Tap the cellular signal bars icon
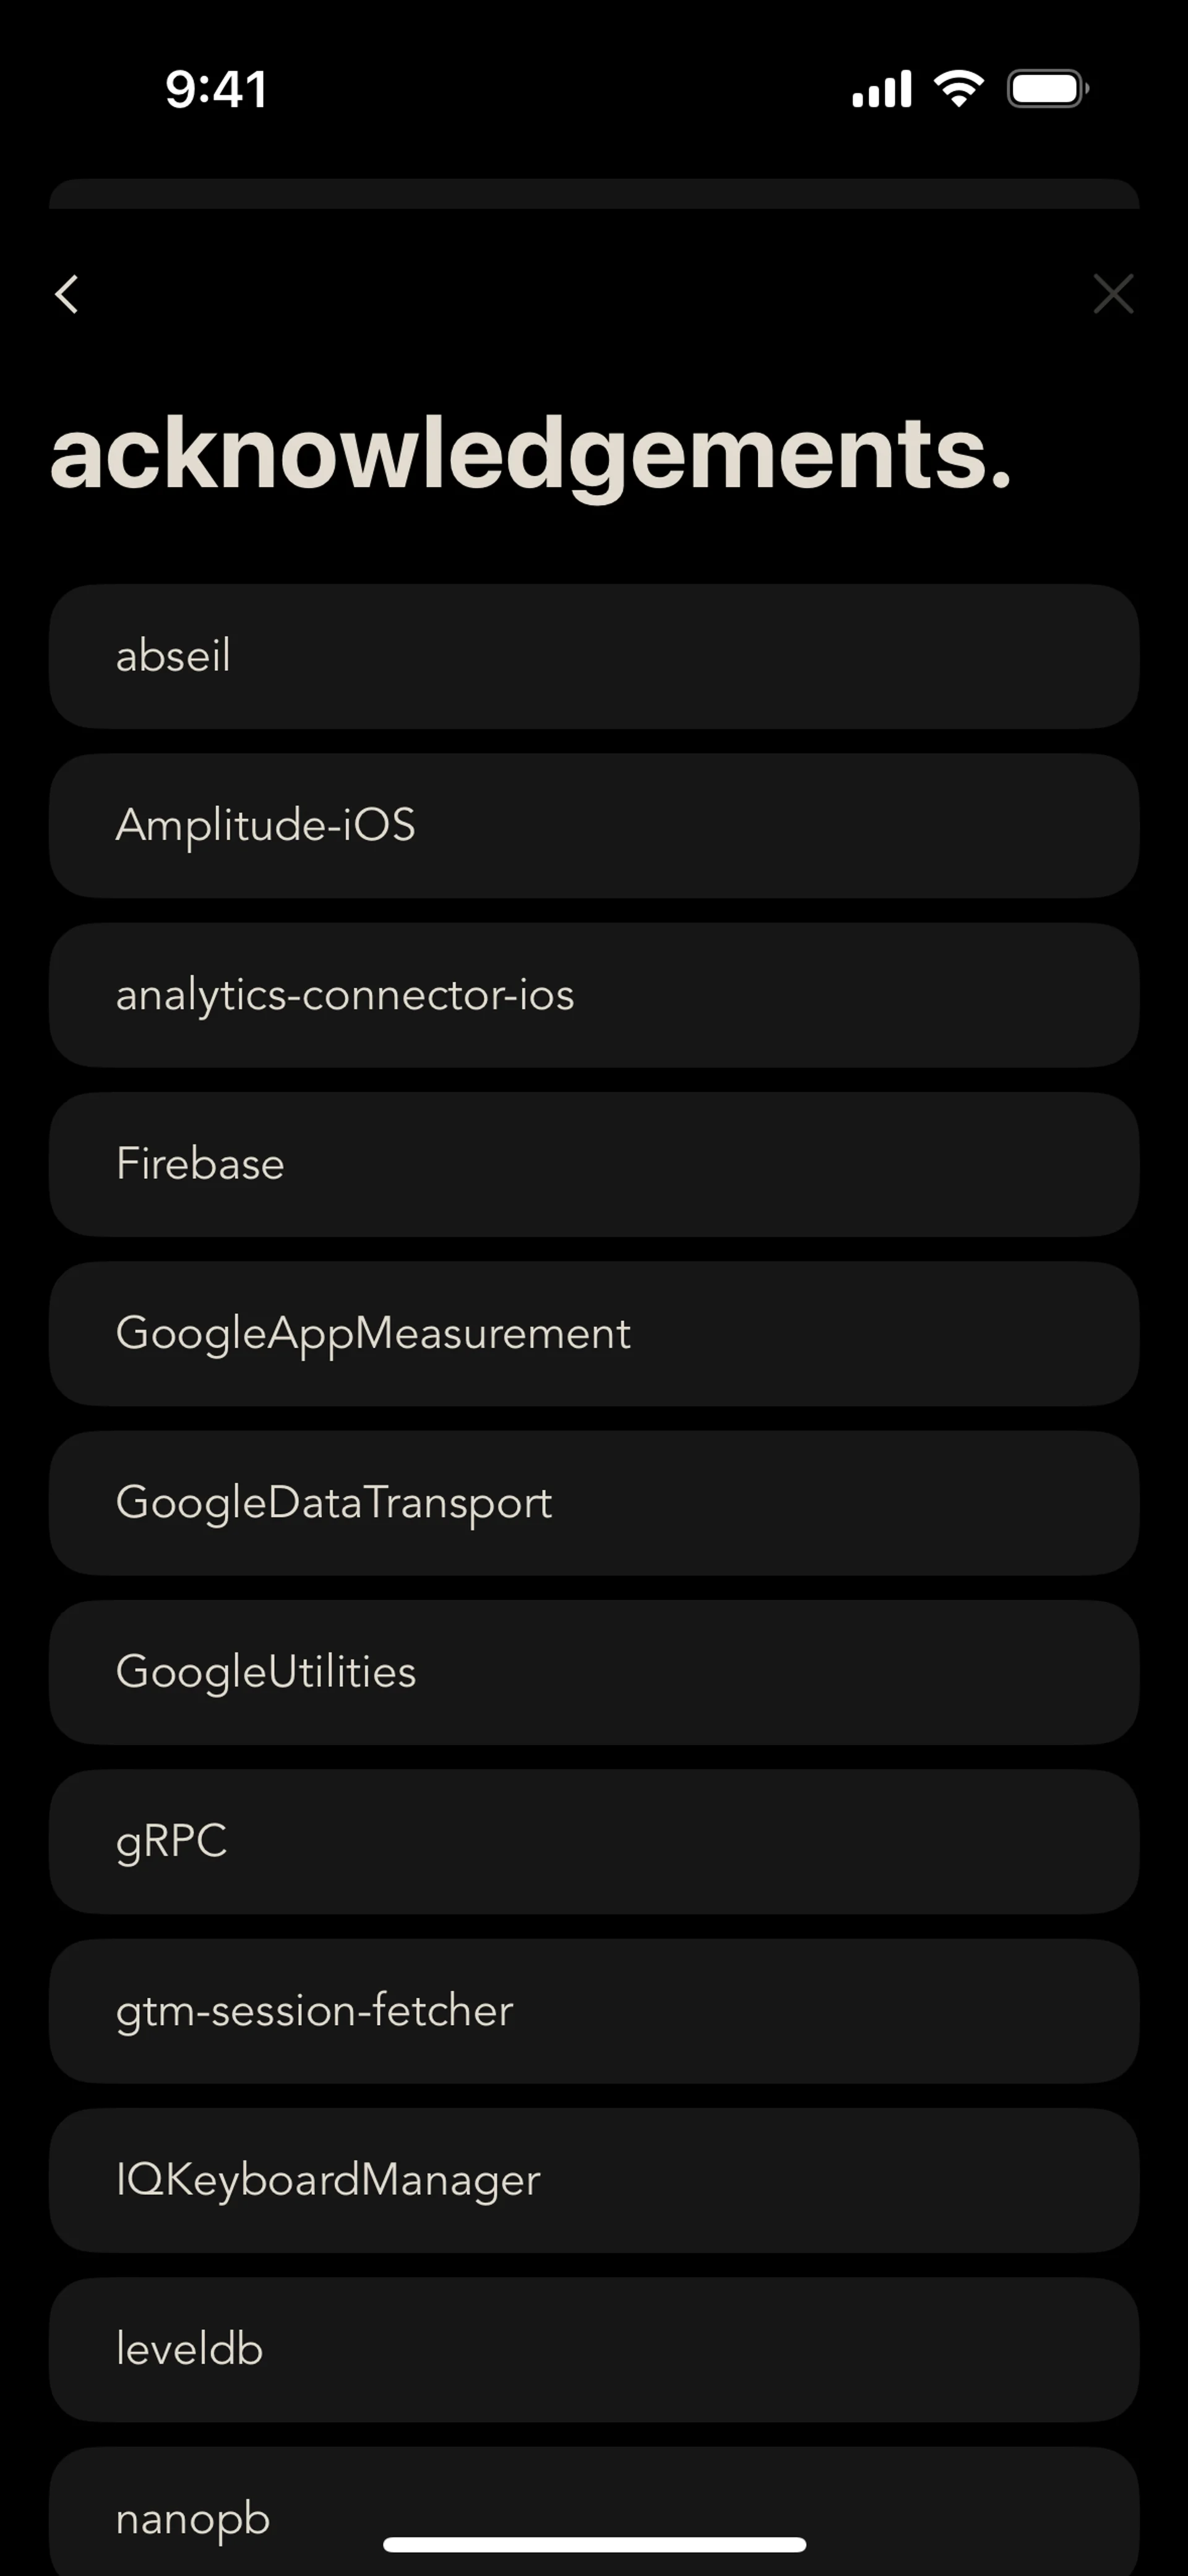Viewport: 1188px width, 2576px height. 881,89
